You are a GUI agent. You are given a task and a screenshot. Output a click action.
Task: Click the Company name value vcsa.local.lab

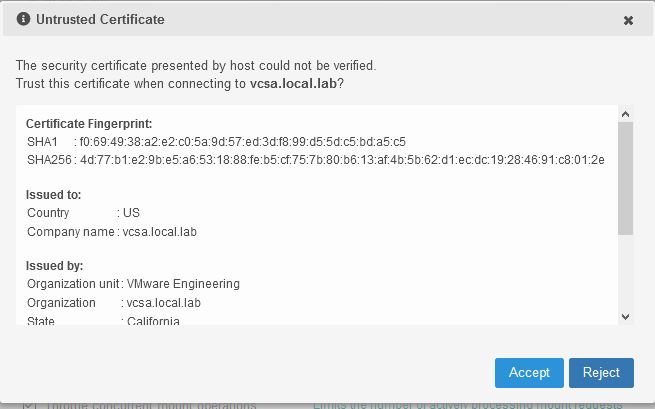pyautogui.click(x=160, y=231)
